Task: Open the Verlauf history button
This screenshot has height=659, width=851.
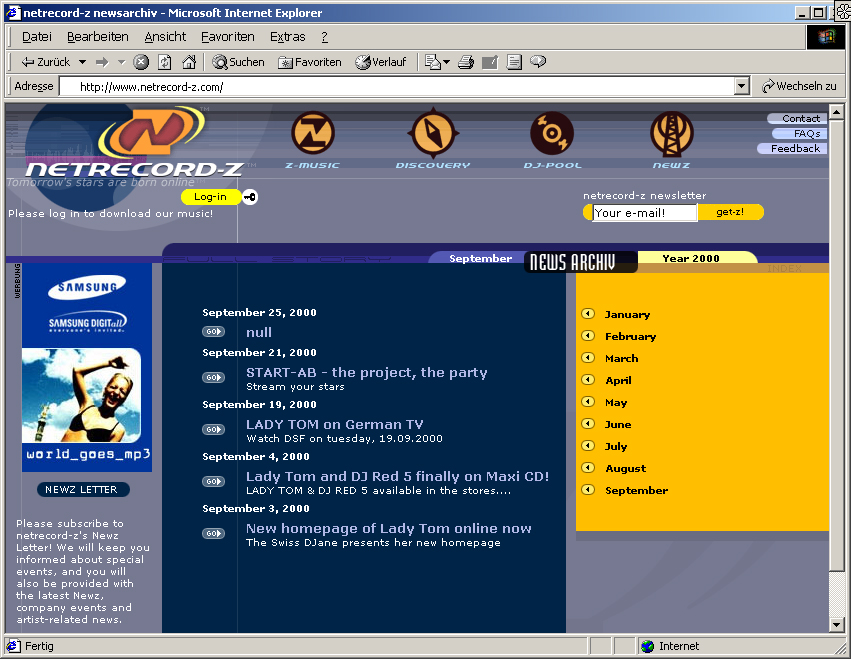Action: (x=380, y=62)
